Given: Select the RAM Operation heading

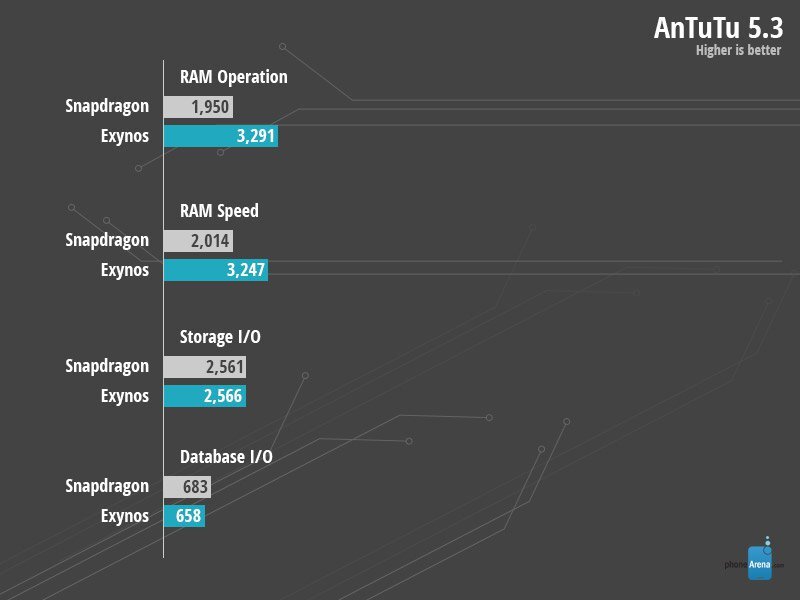Looking at the screenshot, I should point(233,77).
